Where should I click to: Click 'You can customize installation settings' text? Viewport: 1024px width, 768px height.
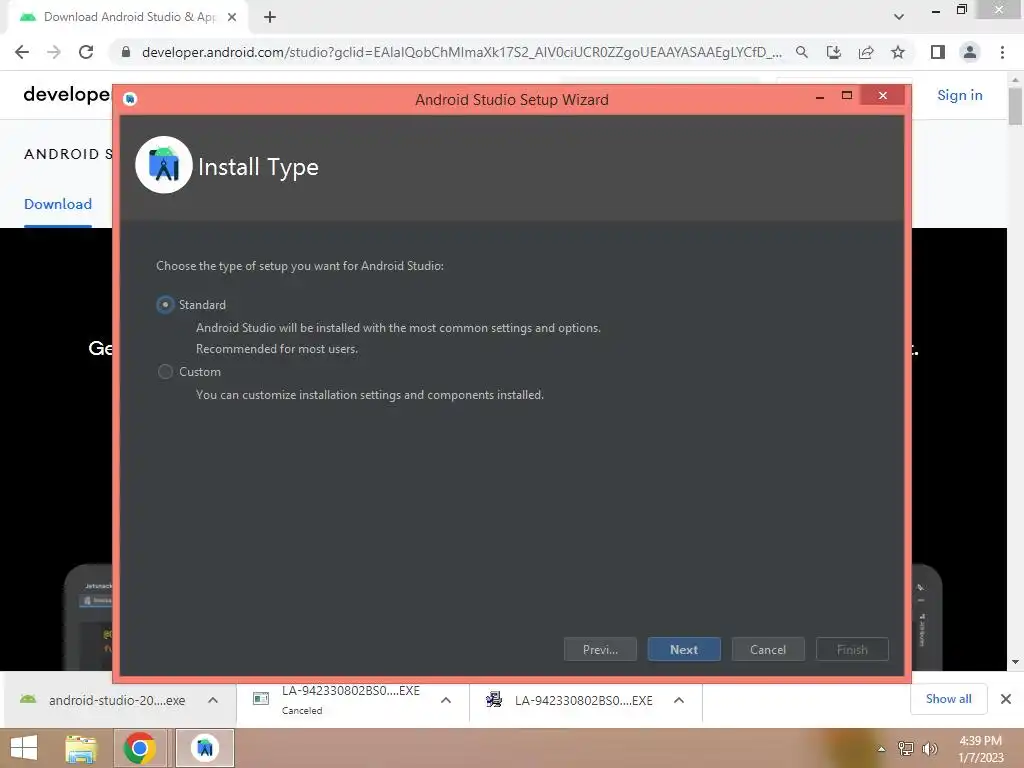coord(370,395)
